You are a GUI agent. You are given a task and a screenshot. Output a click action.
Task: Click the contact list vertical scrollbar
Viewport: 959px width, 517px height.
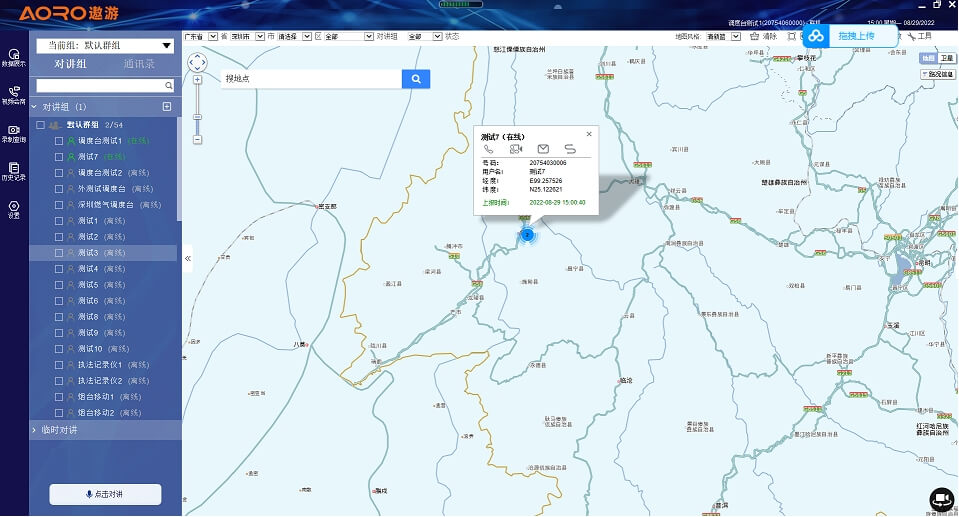(x=179, y=168)
